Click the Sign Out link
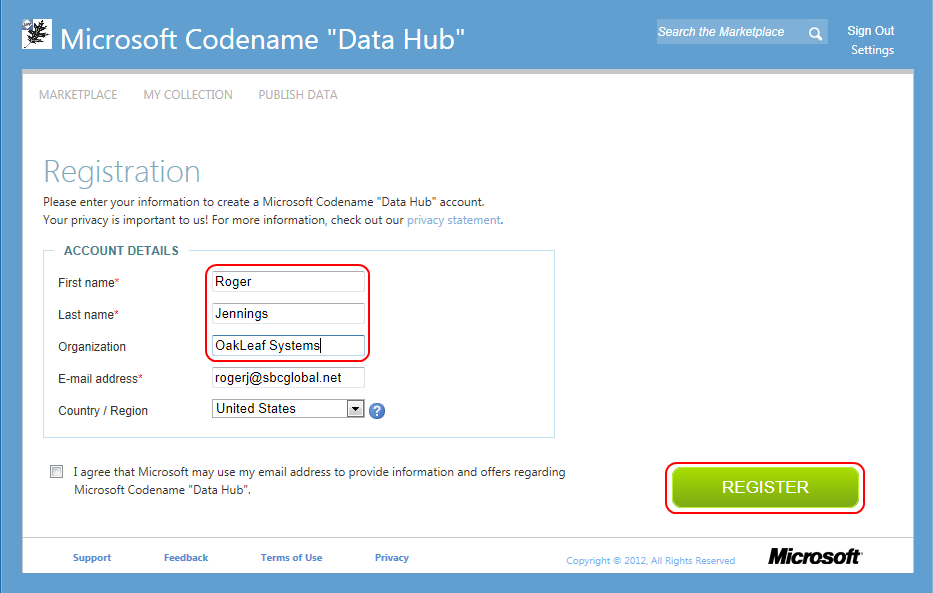Viewport: 933px width, 593px height. (871, 31)
